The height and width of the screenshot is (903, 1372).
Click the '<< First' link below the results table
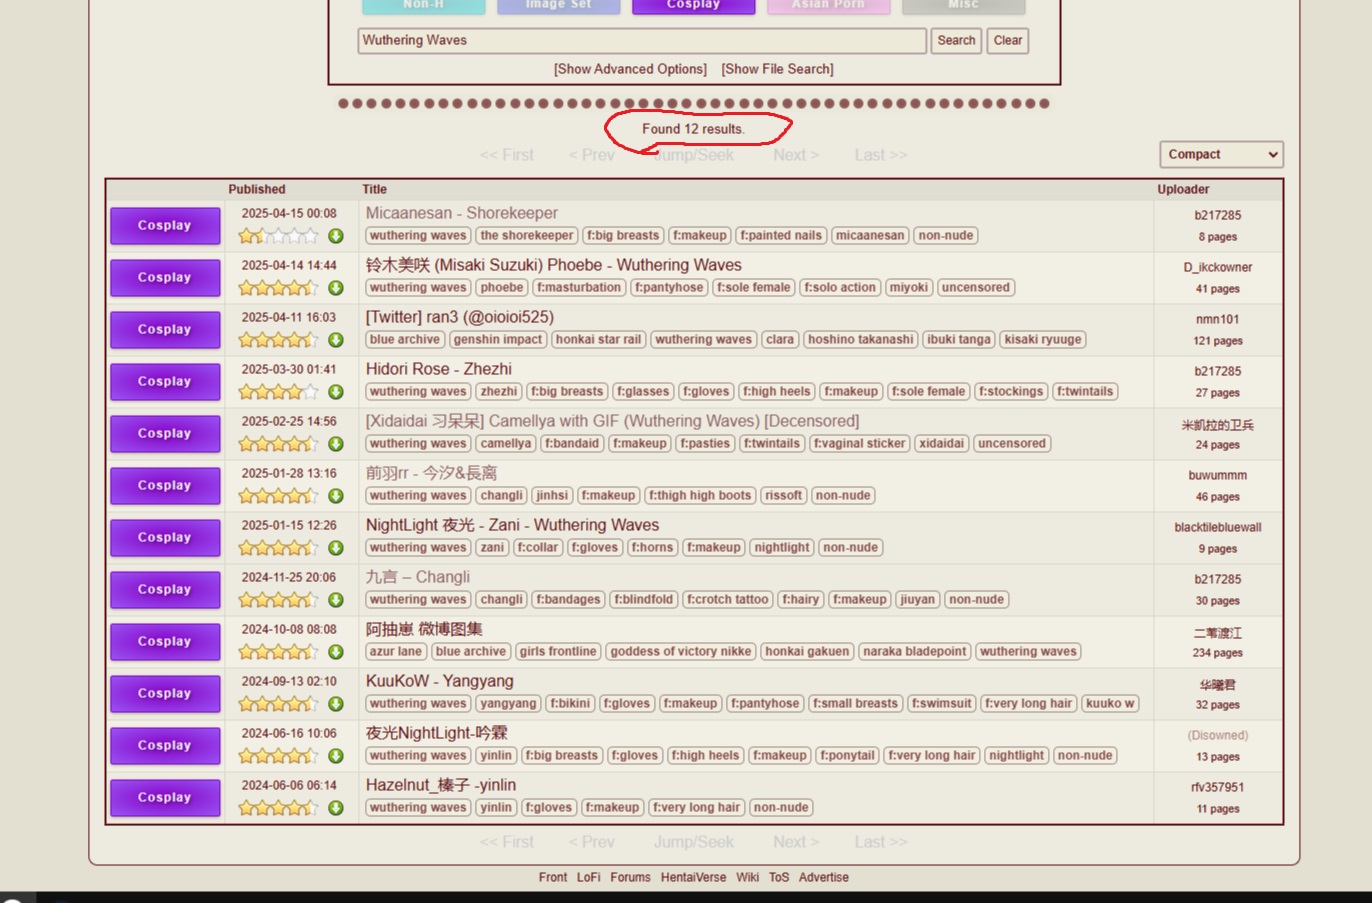coord(507,842)
